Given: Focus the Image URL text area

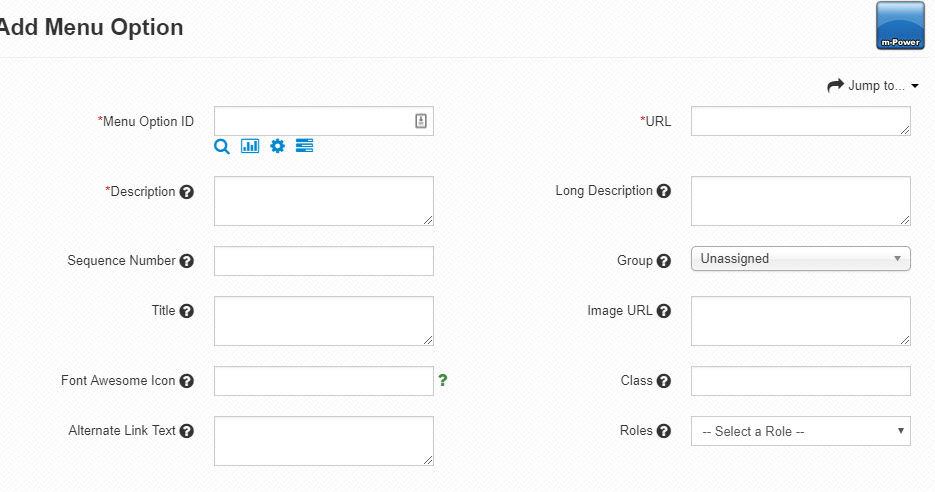Looking at the screenshot, I should pos(800,321).
